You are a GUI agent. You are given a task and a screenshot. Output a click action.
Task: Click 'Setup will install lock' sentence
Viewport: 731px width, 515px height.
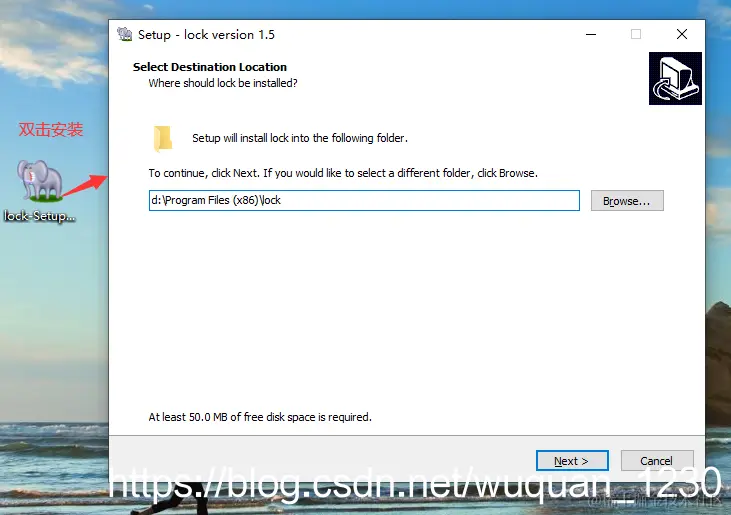300,138
